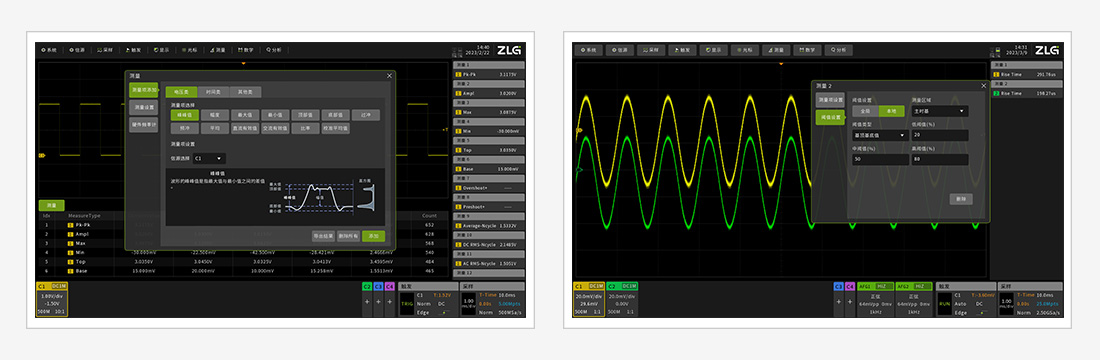Add channel C2 using its plus icon
This screenshot has height=360, width=1100.
(x=367, y=300)
